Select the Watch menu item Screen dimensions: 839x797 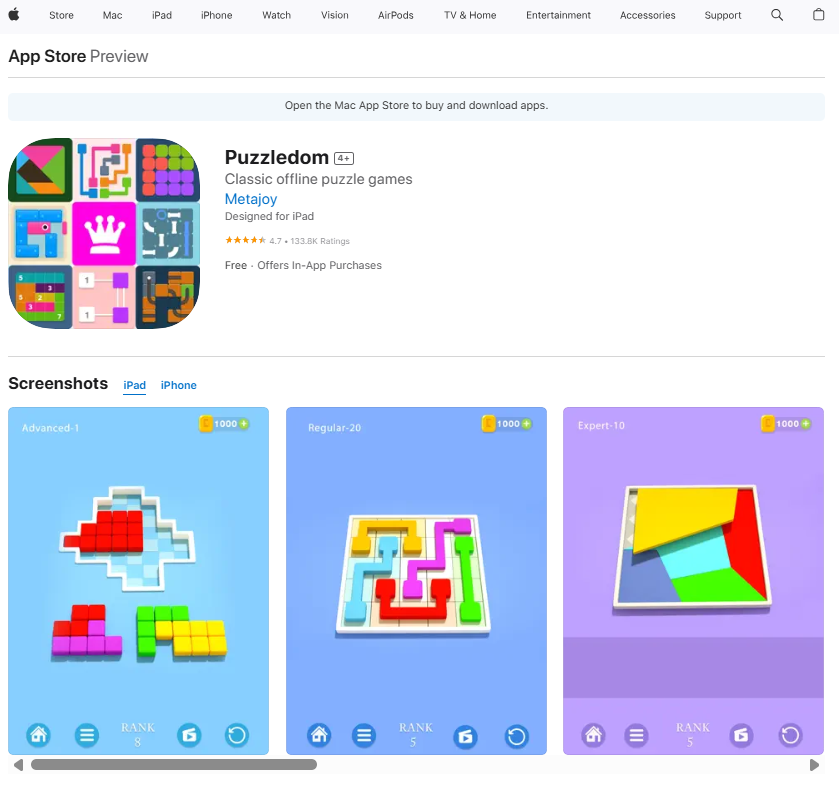pos(277,16)
